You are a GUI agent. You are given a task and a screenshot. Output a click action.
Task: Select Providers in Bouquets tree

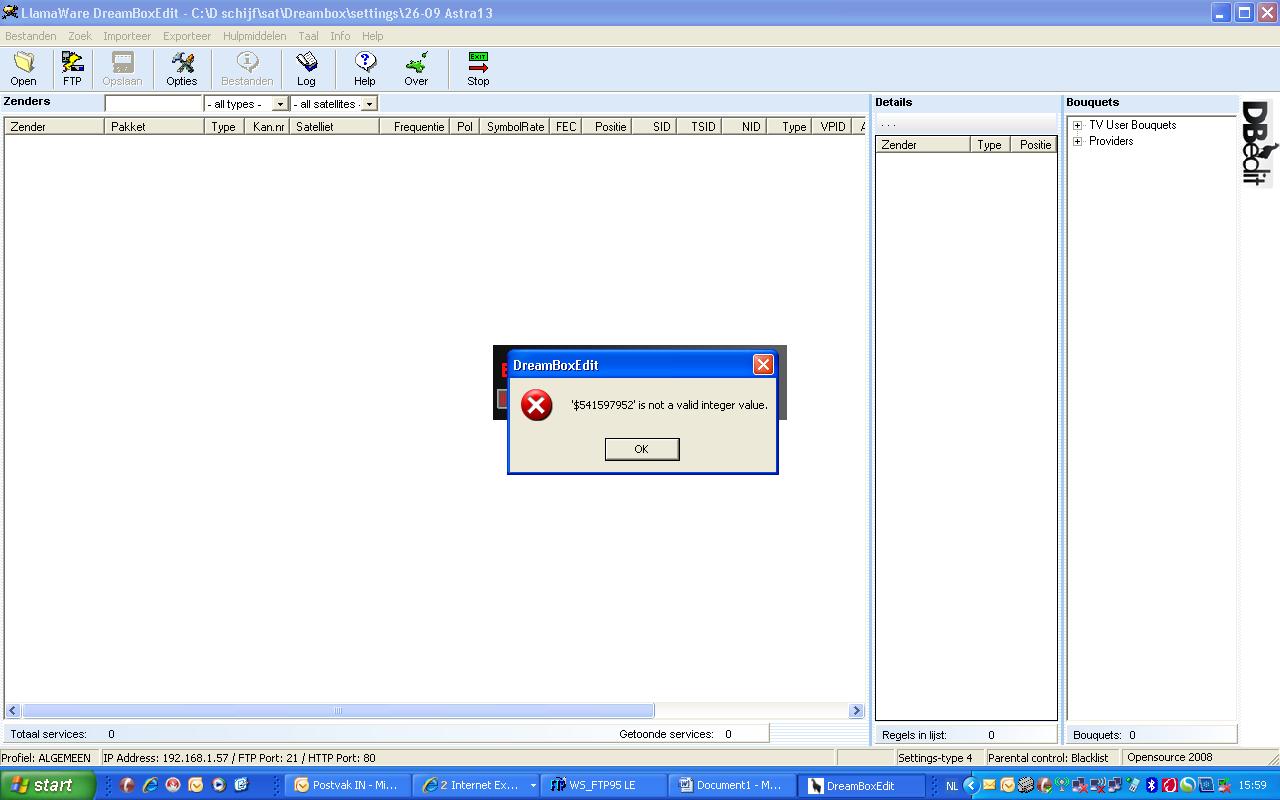click(1111, 141)
